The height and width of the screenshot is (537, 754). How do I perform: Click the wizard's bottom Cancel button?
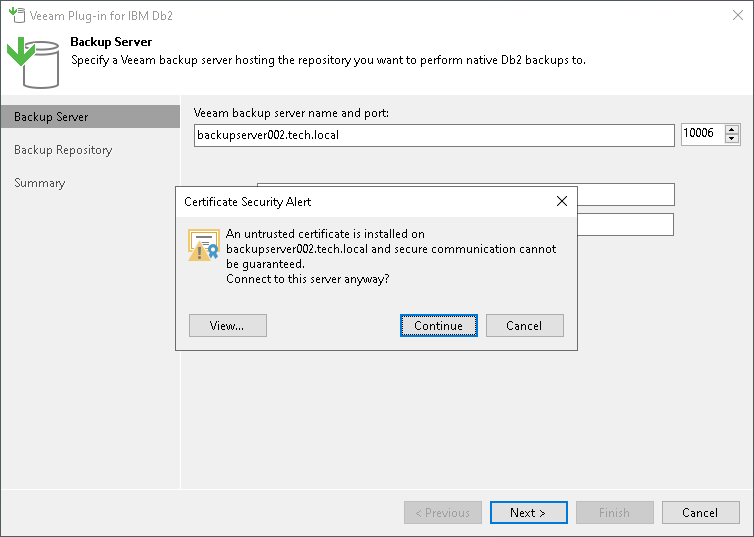(x=701, y=512)
